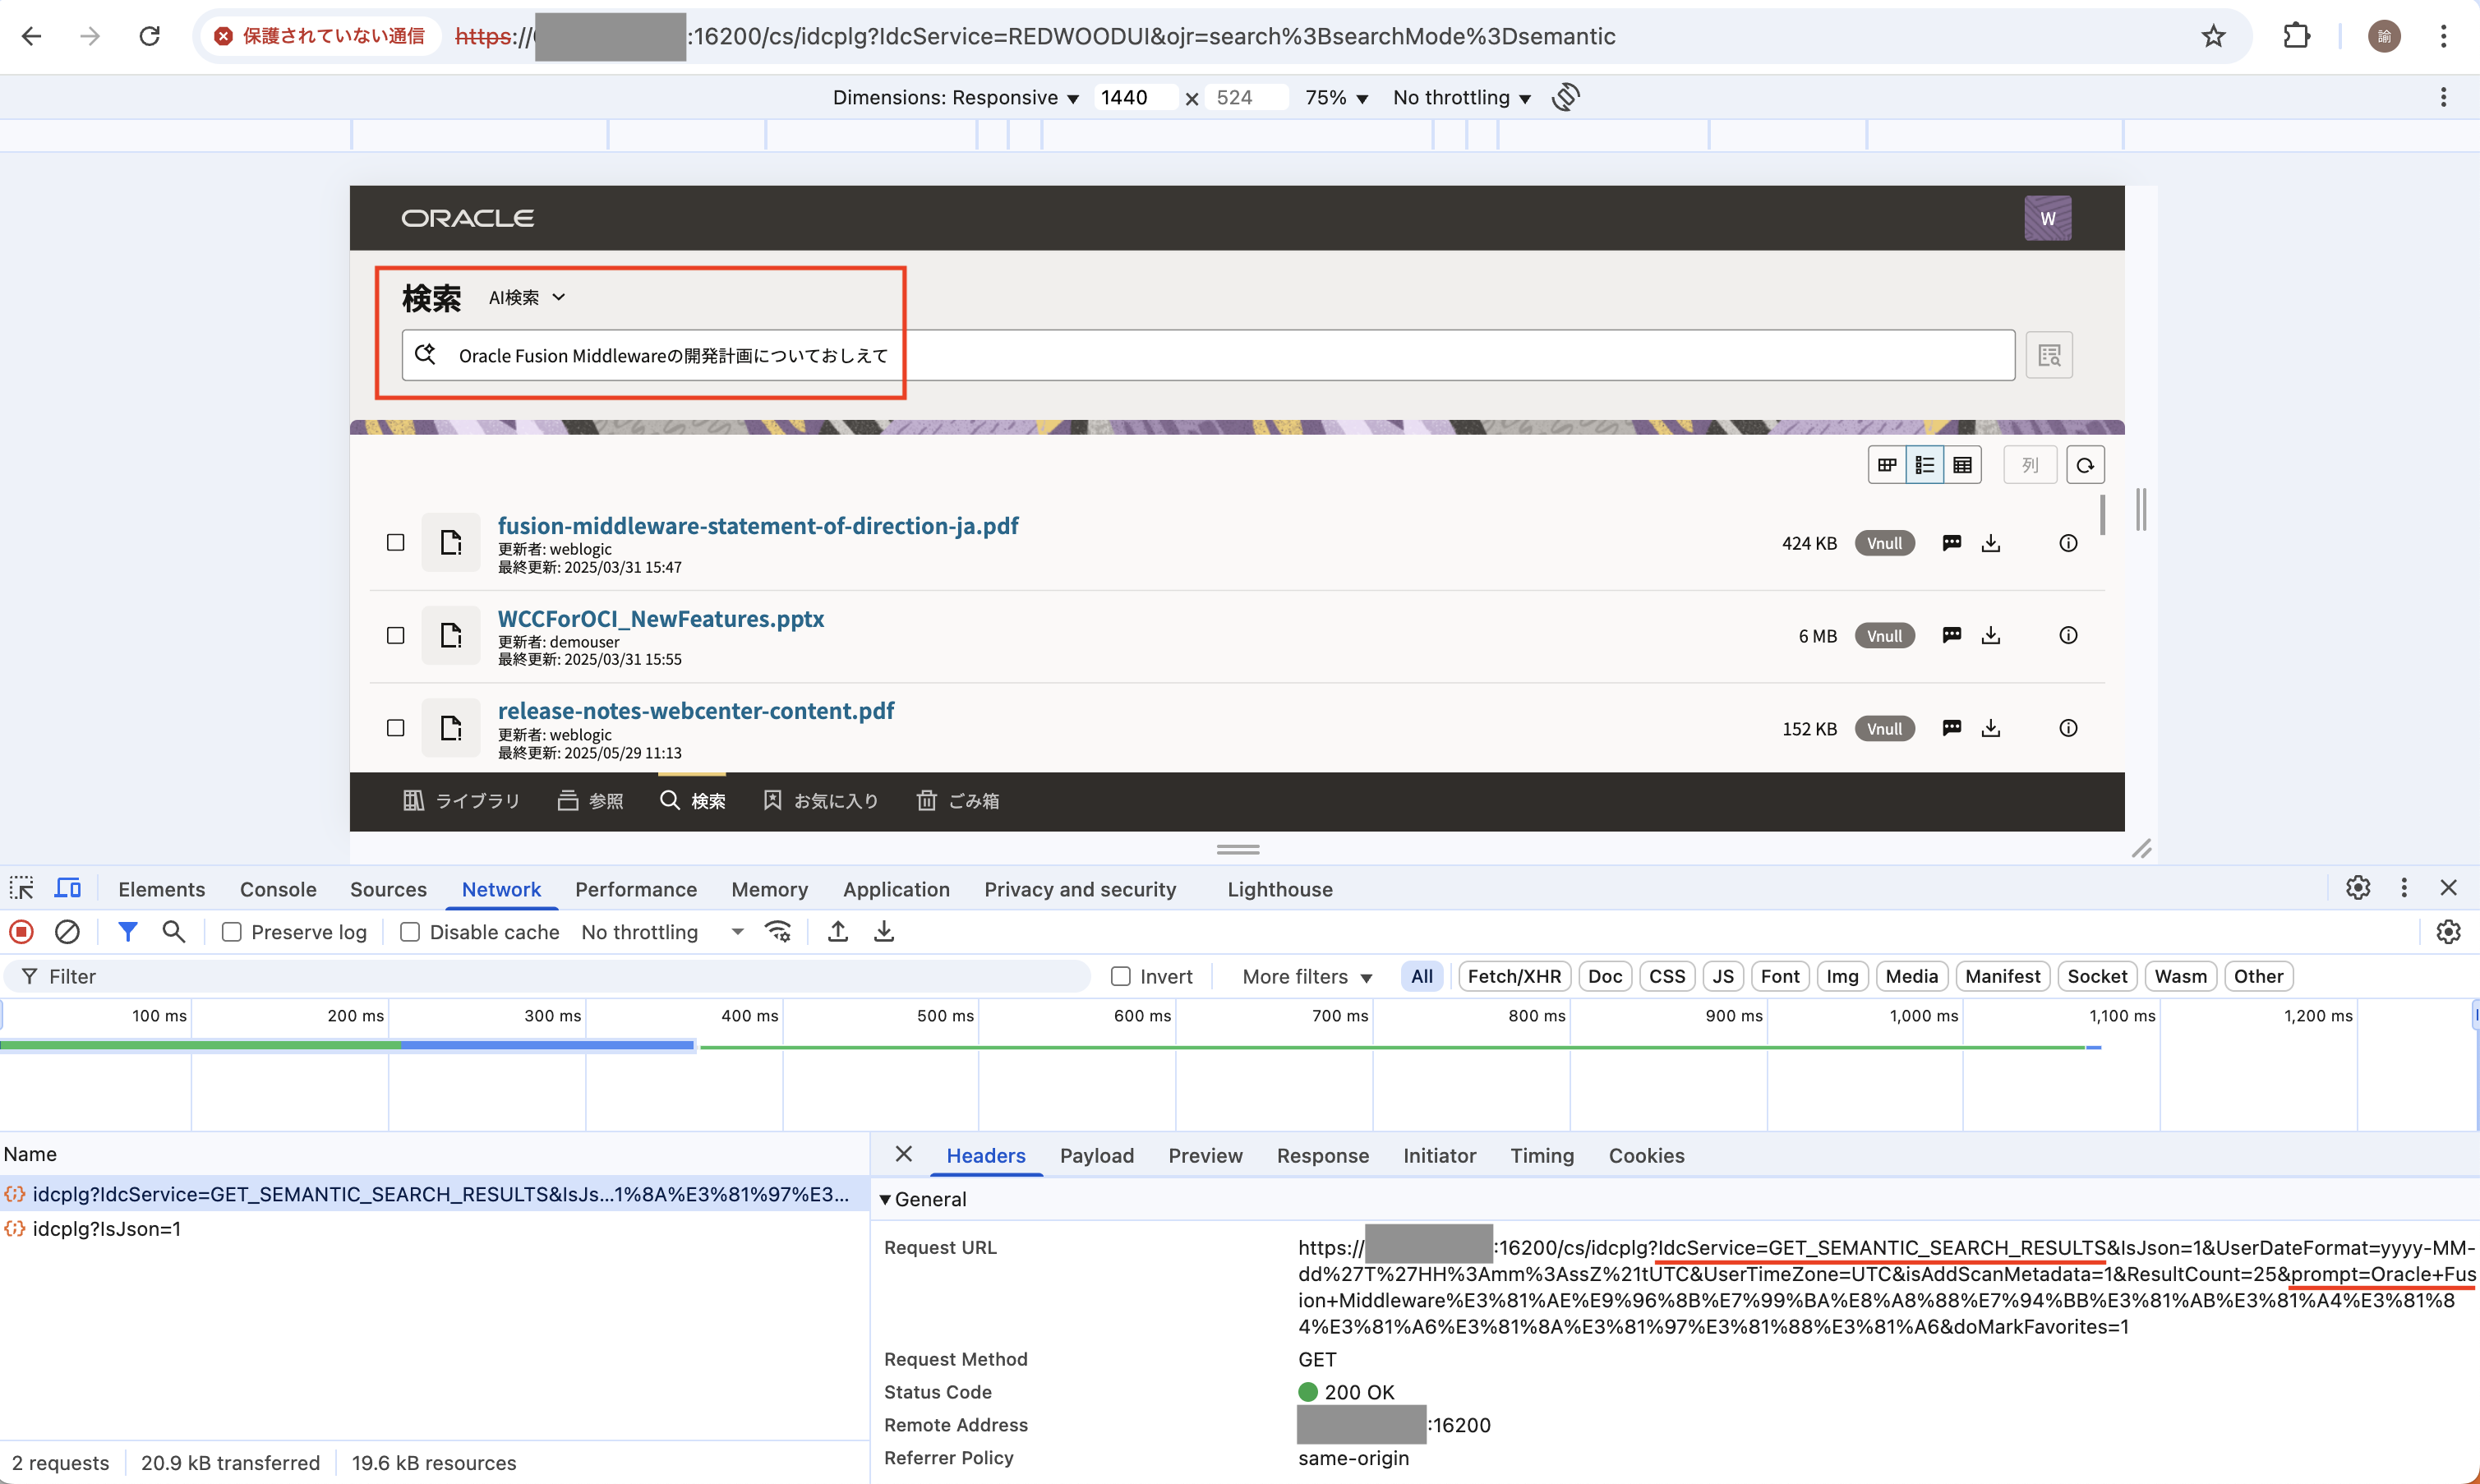
Task: Expand the More filters dropdown
Action: tap(1306, 976)
